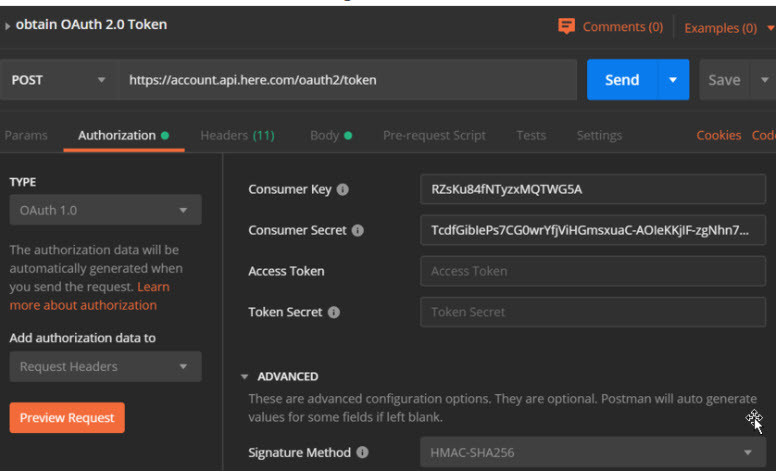
Task: Click info icon beside Signature Method
Action: [x=362, y=453]
